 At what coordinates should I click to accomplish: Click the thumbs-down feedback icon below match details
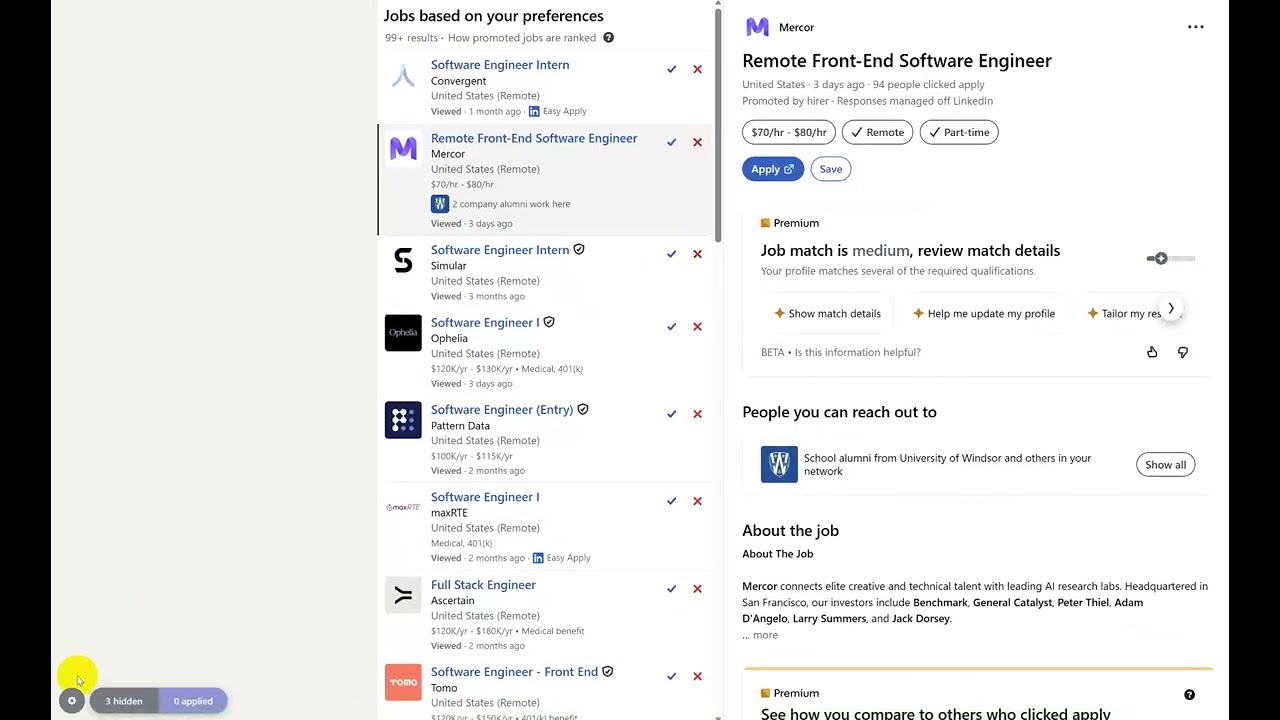coord(1182,352)
